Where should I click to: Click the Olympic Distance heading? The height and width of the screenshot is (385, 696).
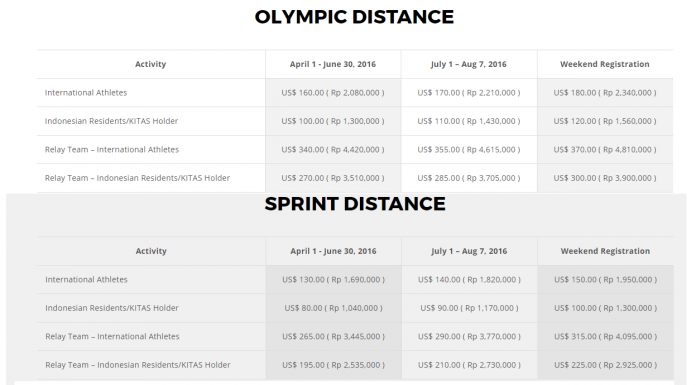click(x=354, y=17)
